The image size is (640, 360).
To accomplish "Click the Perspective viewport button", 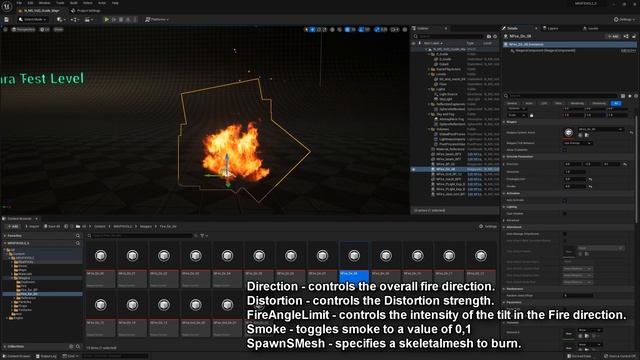I will [23, 29].
